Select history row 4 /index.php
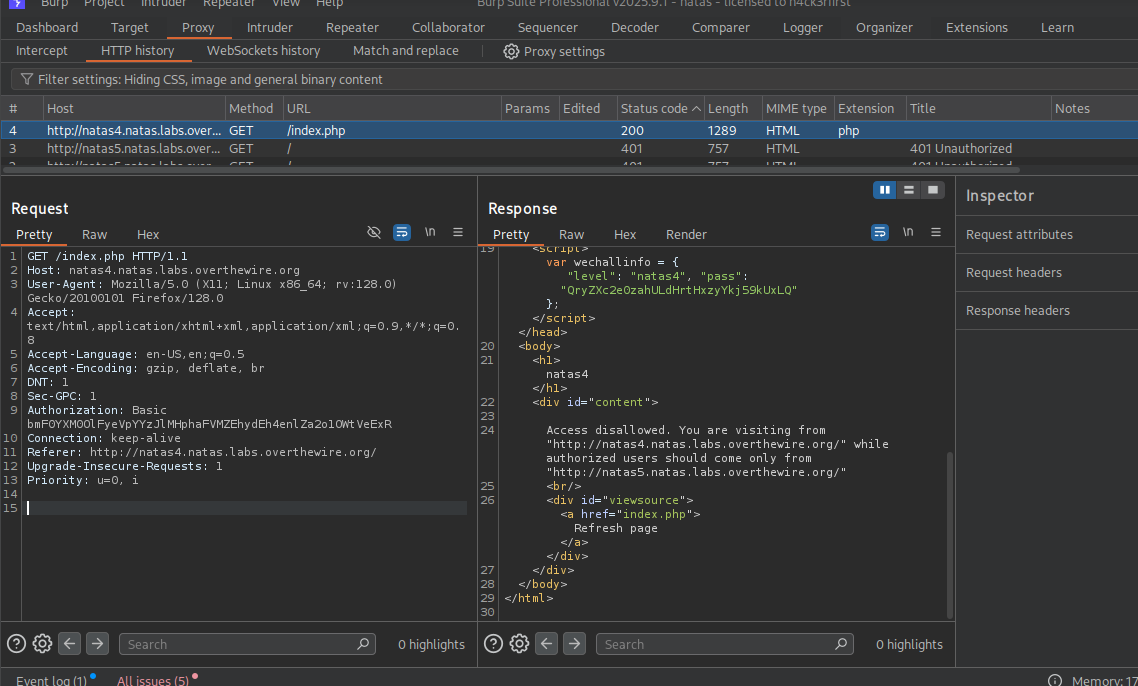 [569, 131]
